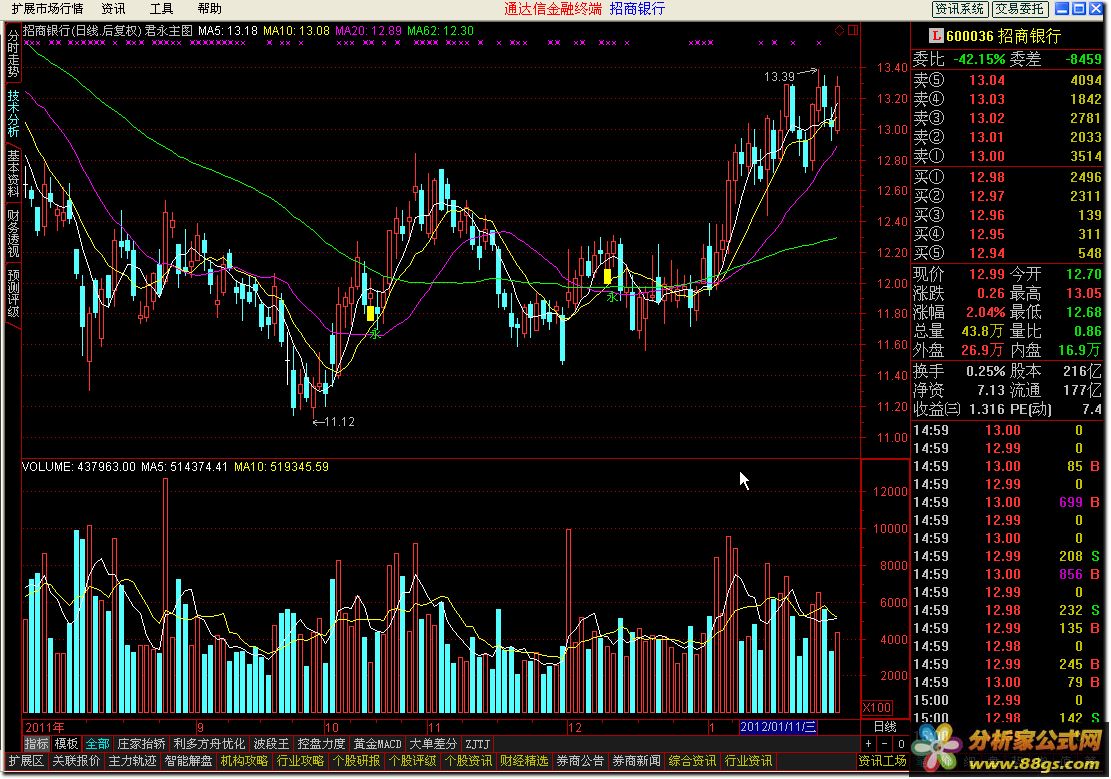Select the 模板 tab
Viewport: 1111px width, 779px height.
[x=67, y=744]
